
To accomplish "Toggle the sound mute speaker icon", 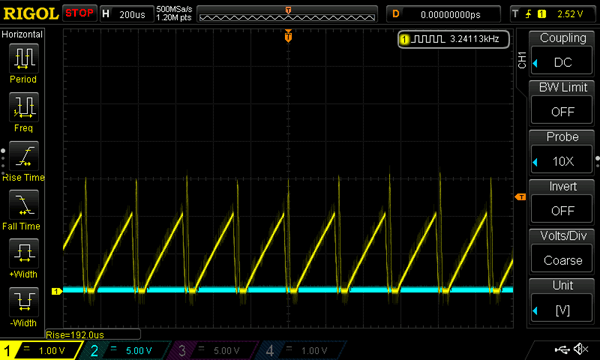I will coord(581,349).
